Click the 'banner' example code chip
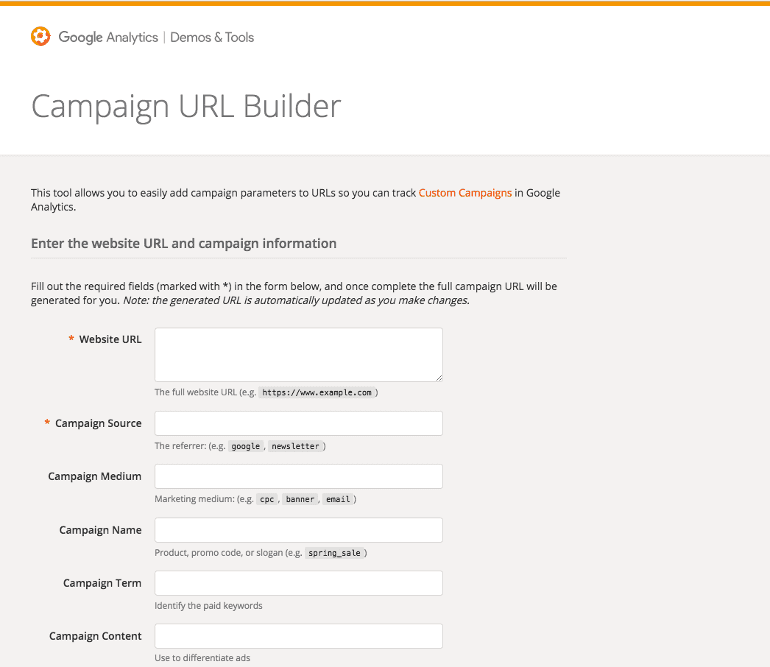This screenshot has width=770, height=667. [300, 499]
